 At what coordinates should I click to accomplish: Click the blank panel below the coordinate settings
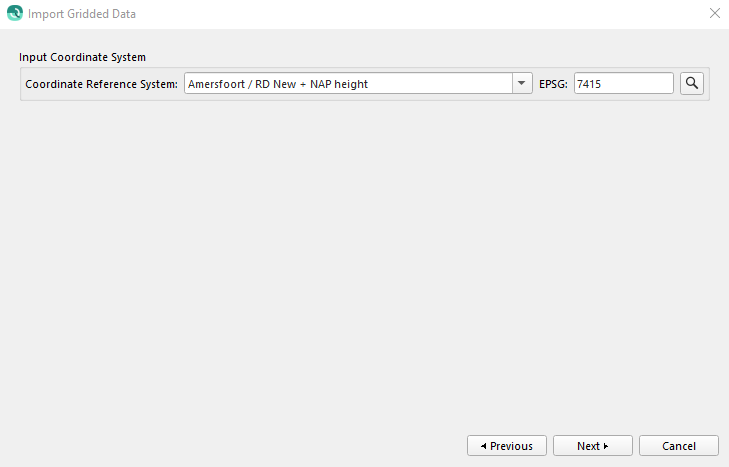click(364, 260)
